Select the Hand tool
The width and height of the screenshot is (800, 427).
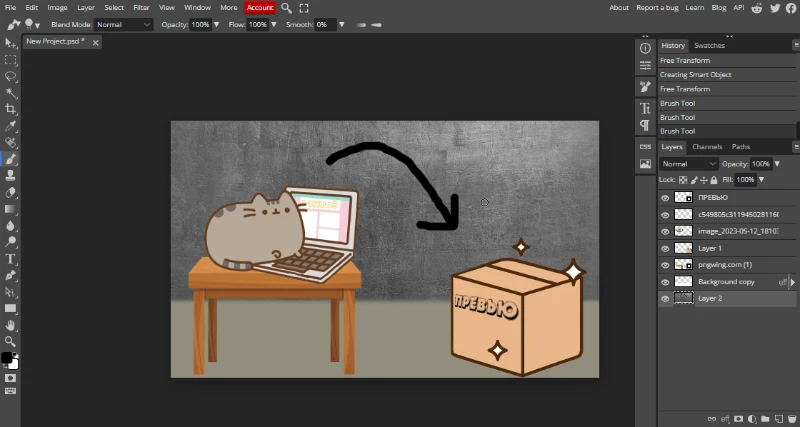tap(10, 325)
